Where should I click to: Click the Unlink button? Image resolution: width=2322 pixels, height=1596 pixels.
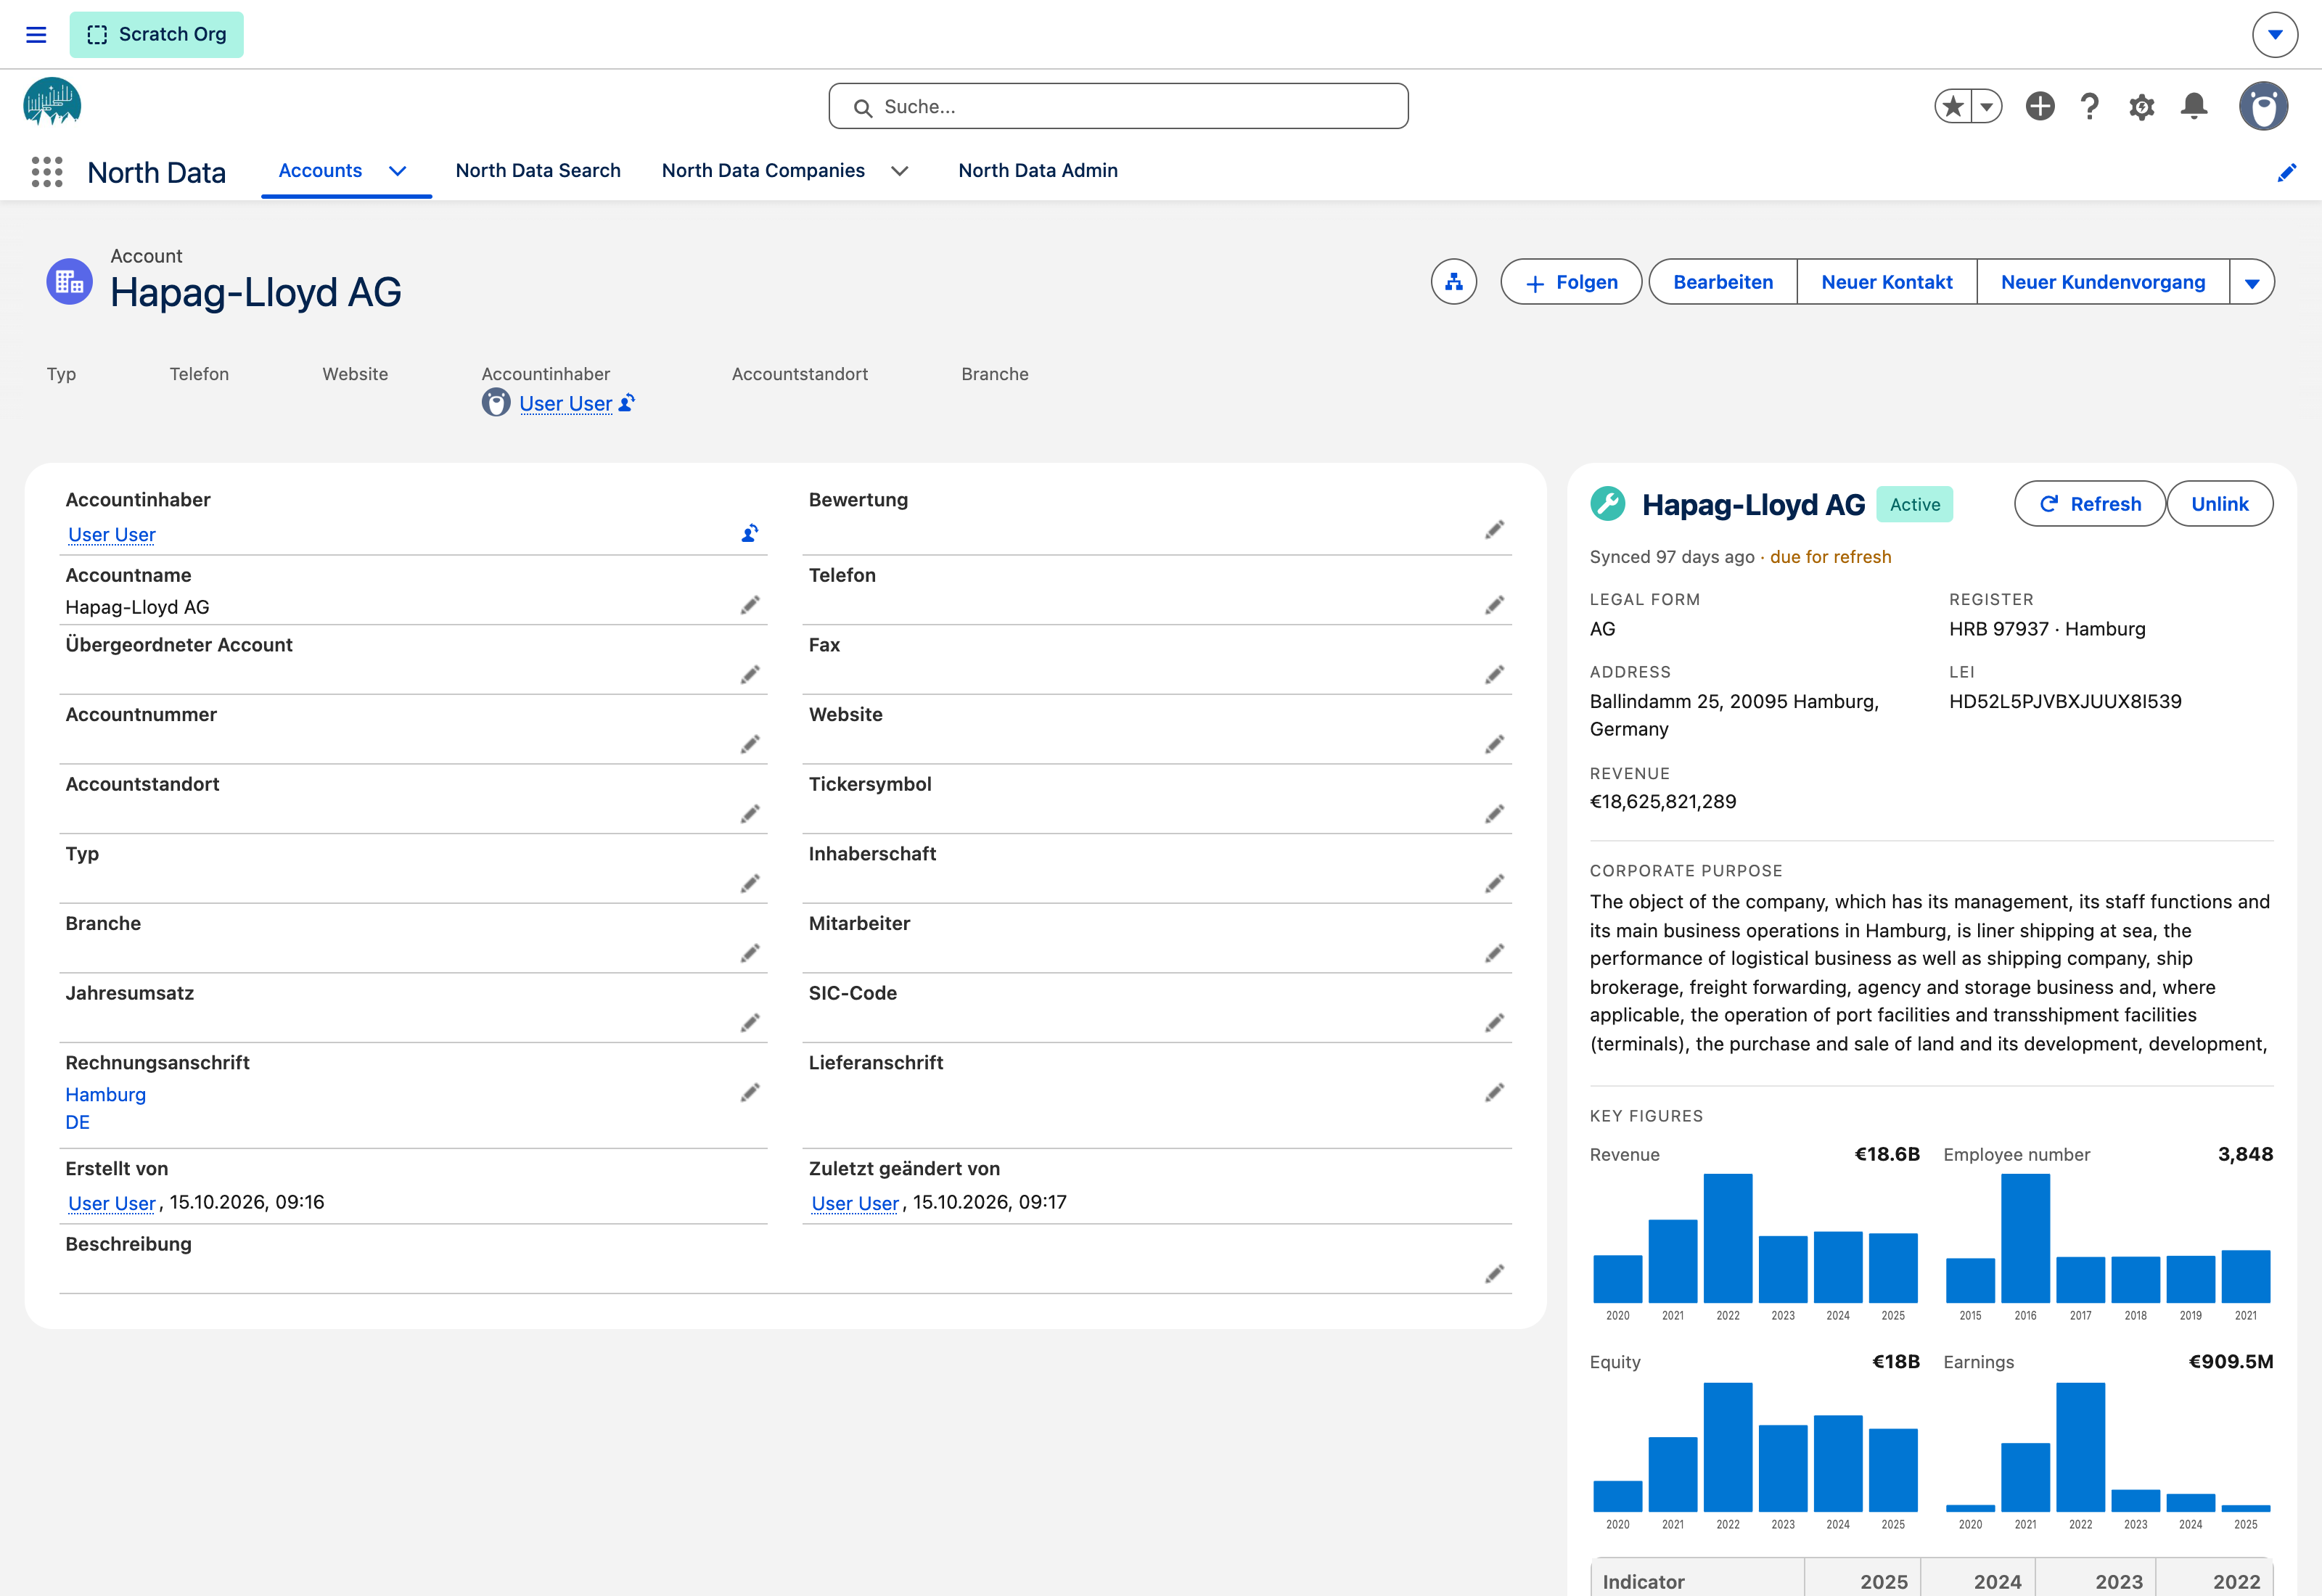click(x=2220, y=504)
